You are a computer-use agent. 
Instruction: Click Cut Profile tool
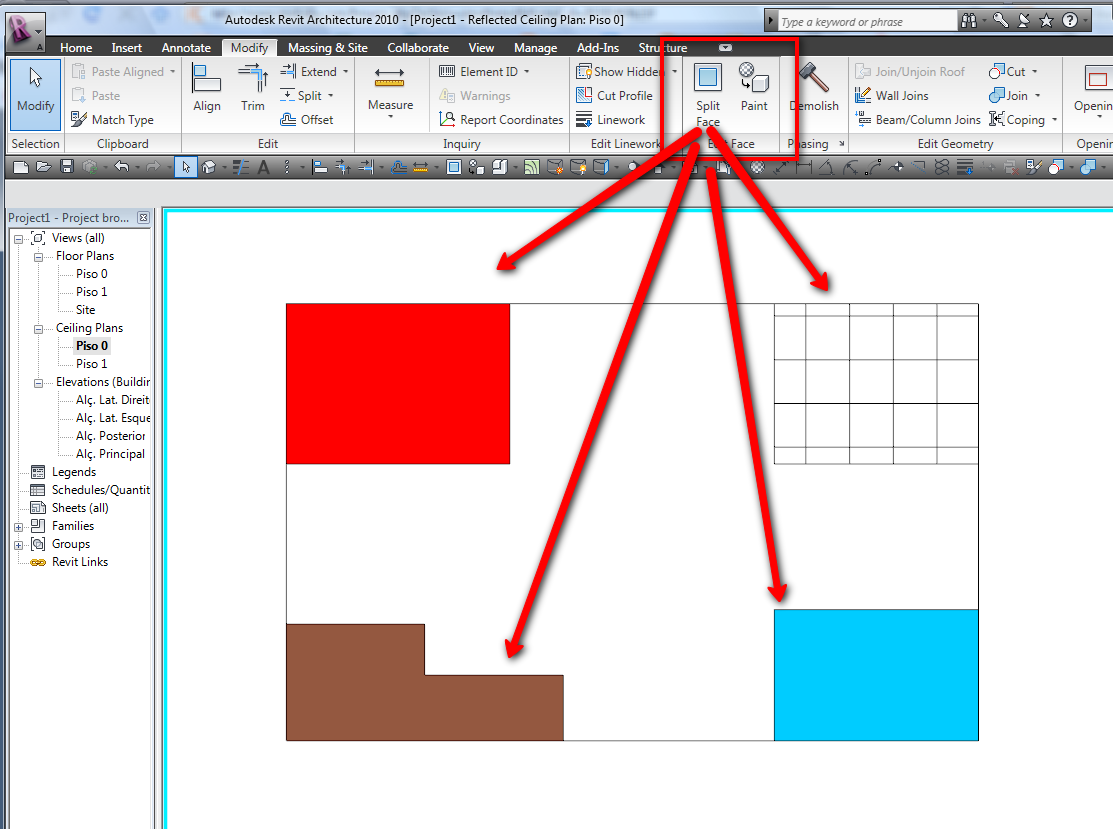[x=615, y=96]
